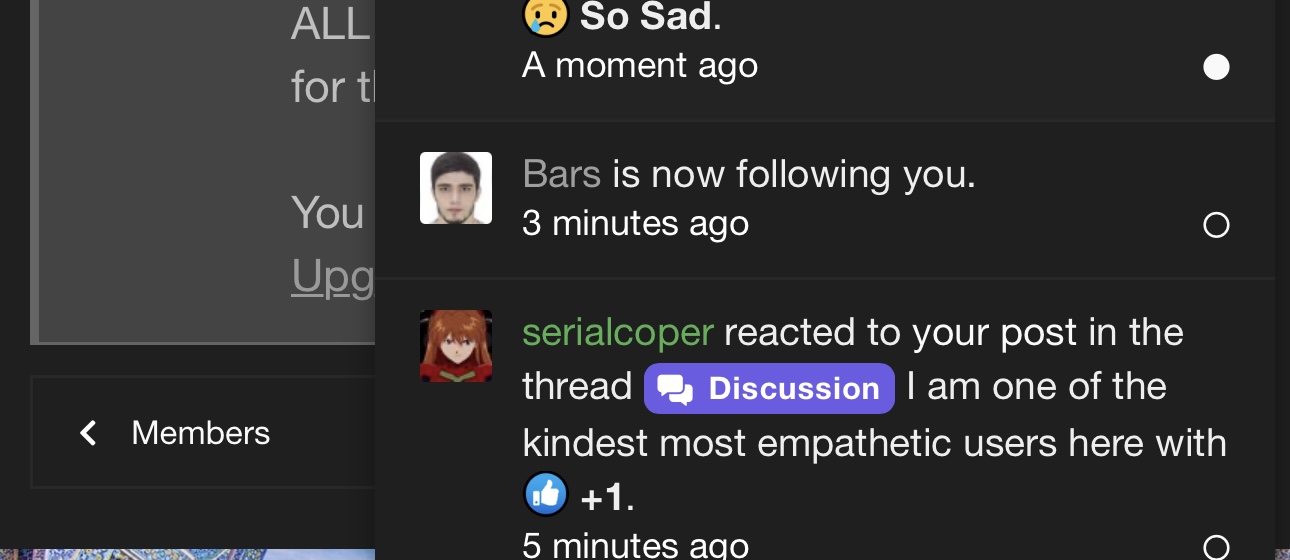Click the left chevron beside Members
Screen dimensions: 1290x560
tap(88, 433)
